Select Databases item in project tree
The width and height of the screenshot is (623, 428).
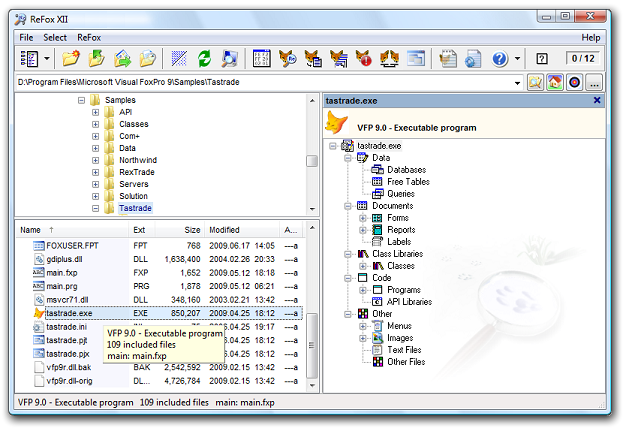coord(406,170)
